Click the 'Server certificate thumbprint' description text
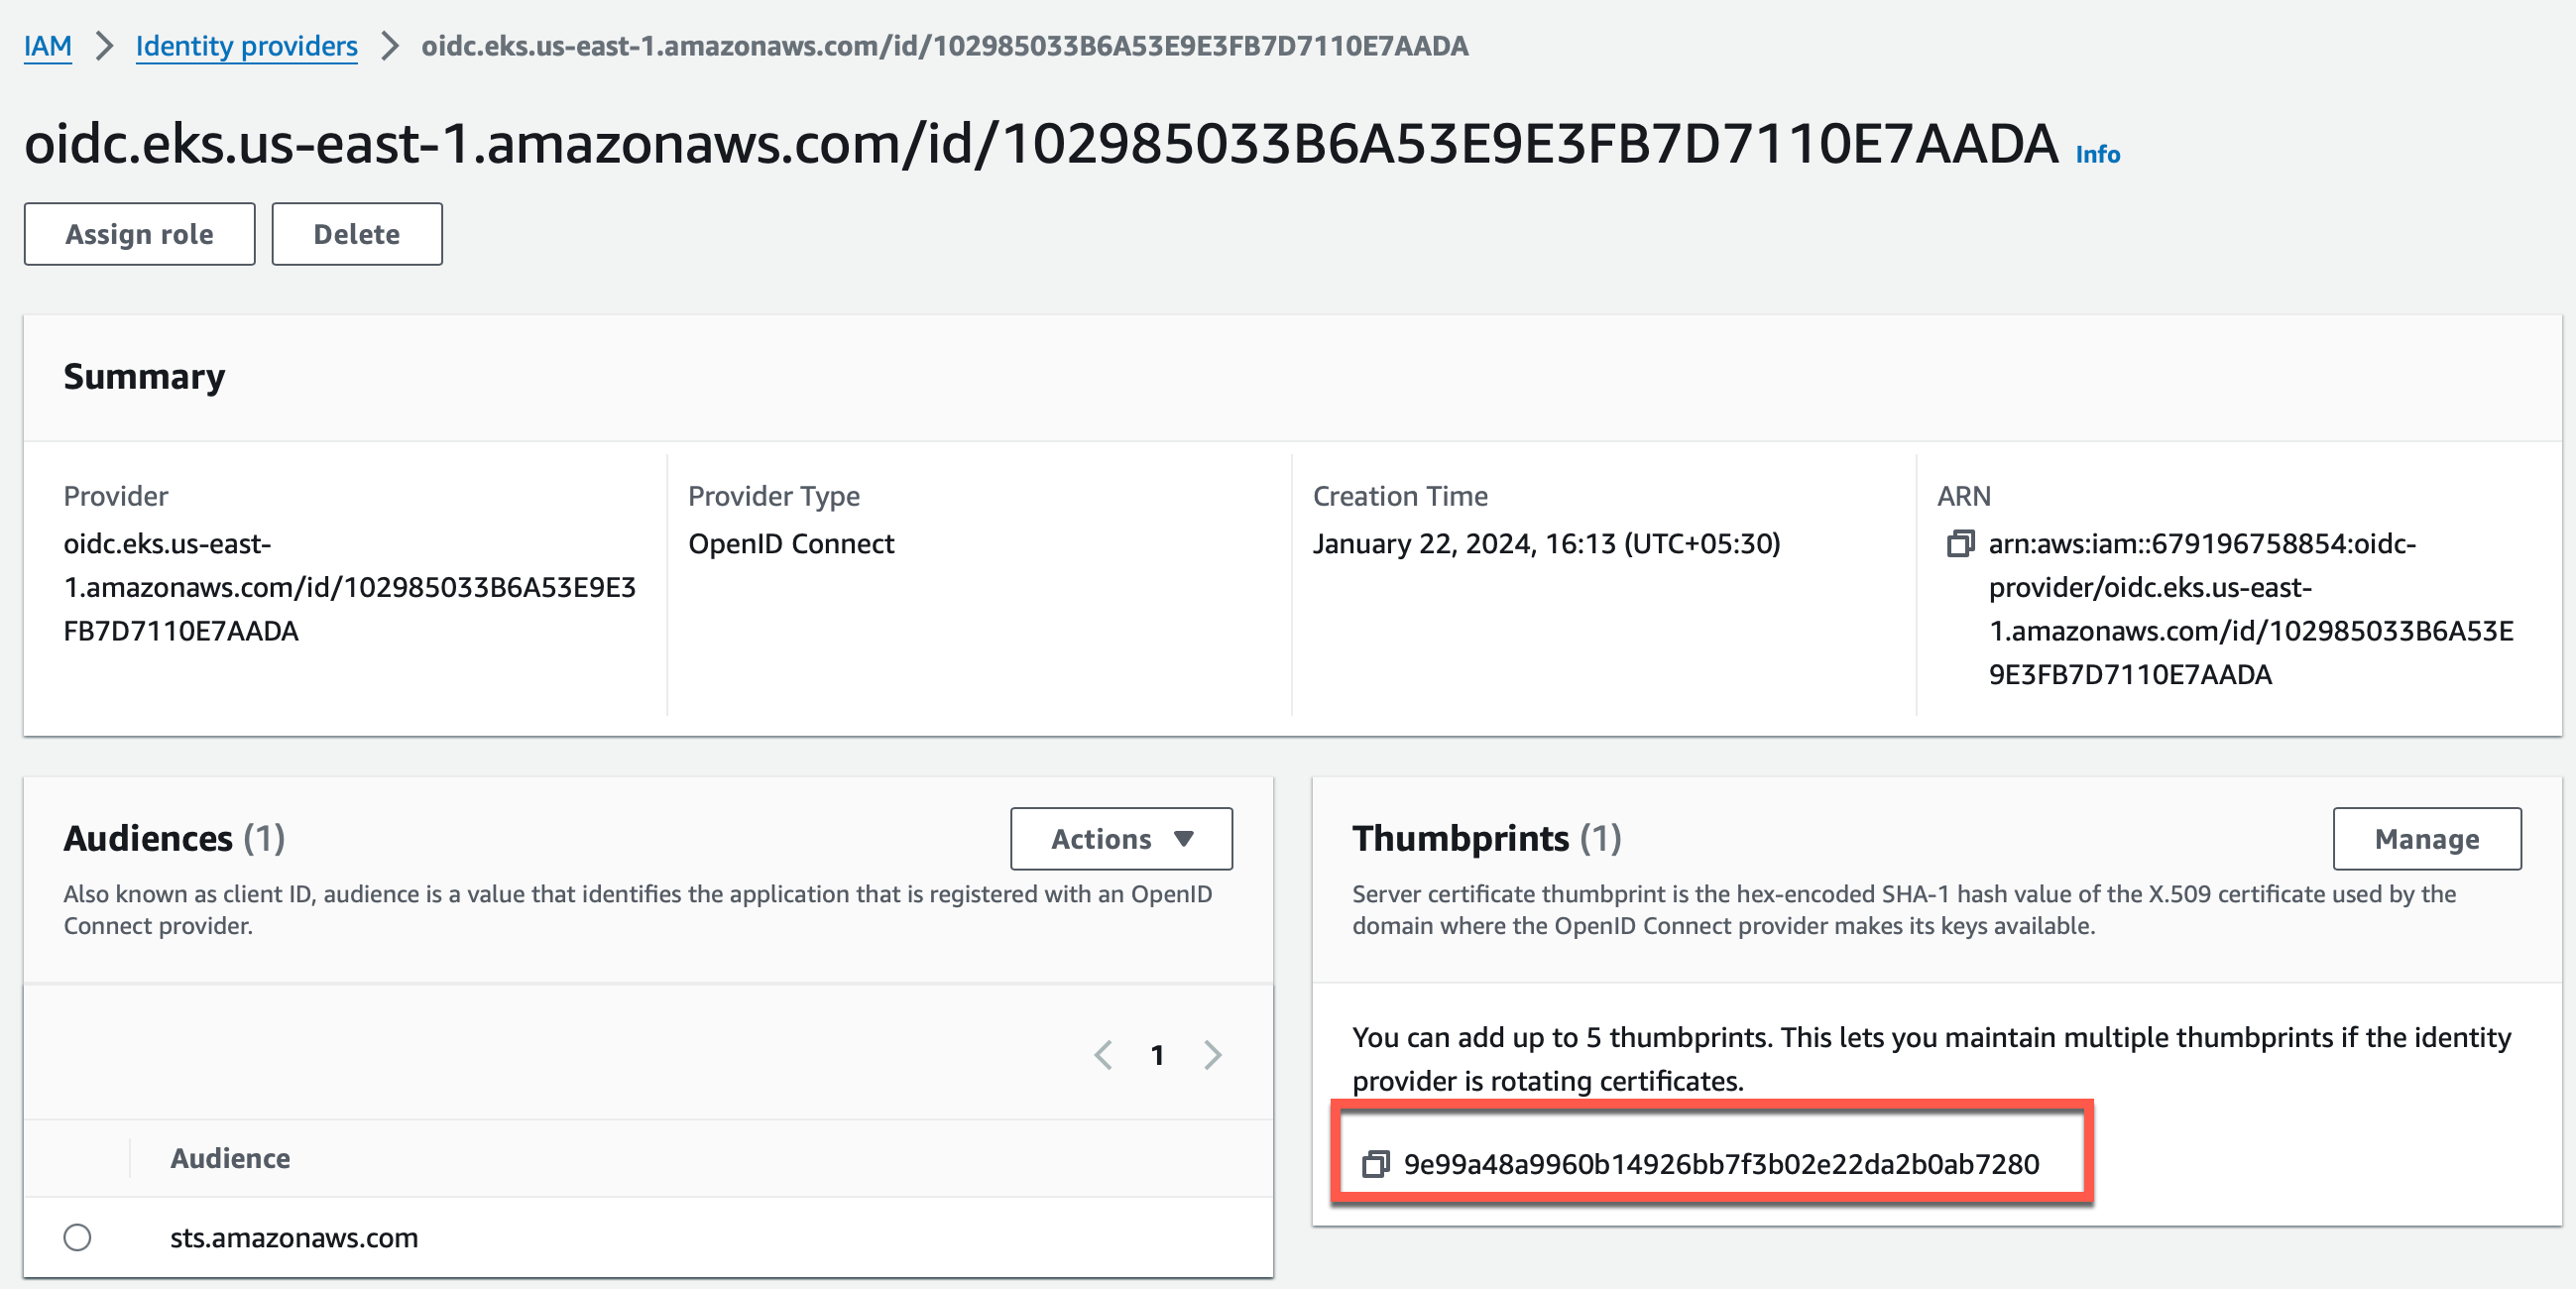Viewport: 2576px width, 1289px height. pos(1903,910)
